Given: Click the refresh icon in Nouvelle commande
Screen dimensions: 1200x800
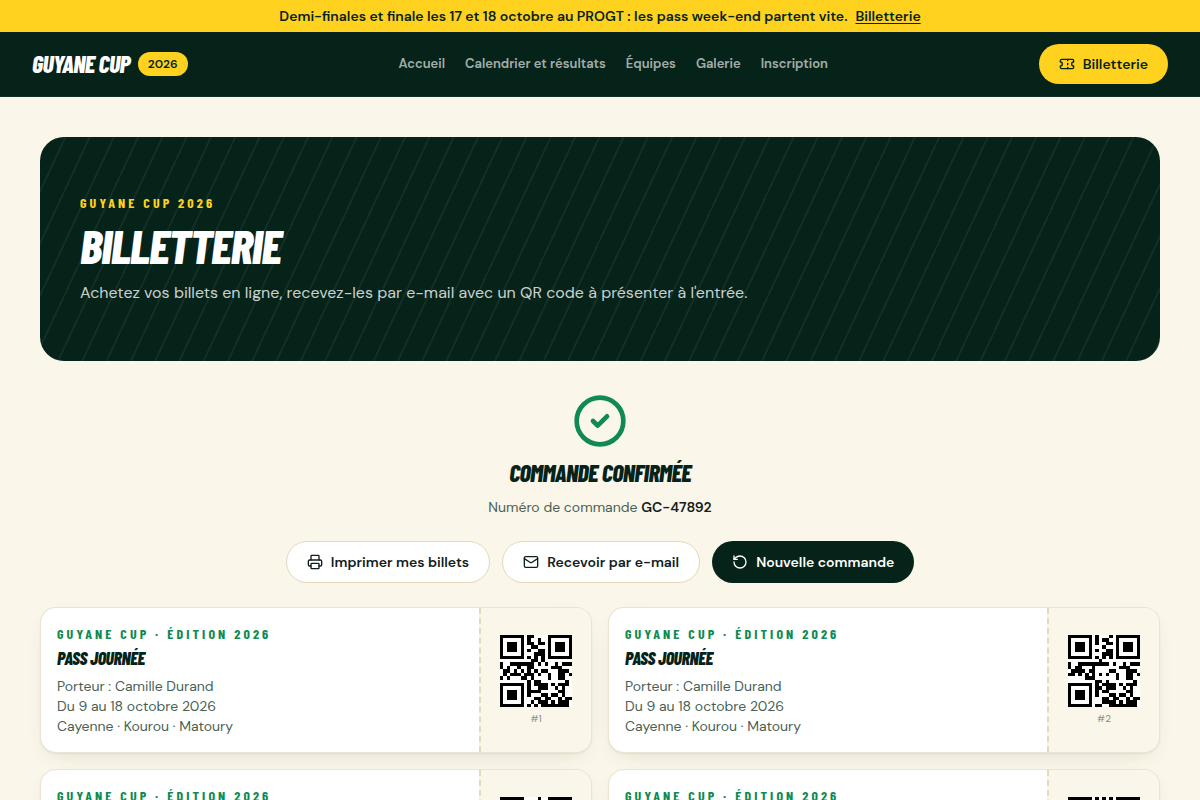Looking at the screenshot, I should (740, 562).
